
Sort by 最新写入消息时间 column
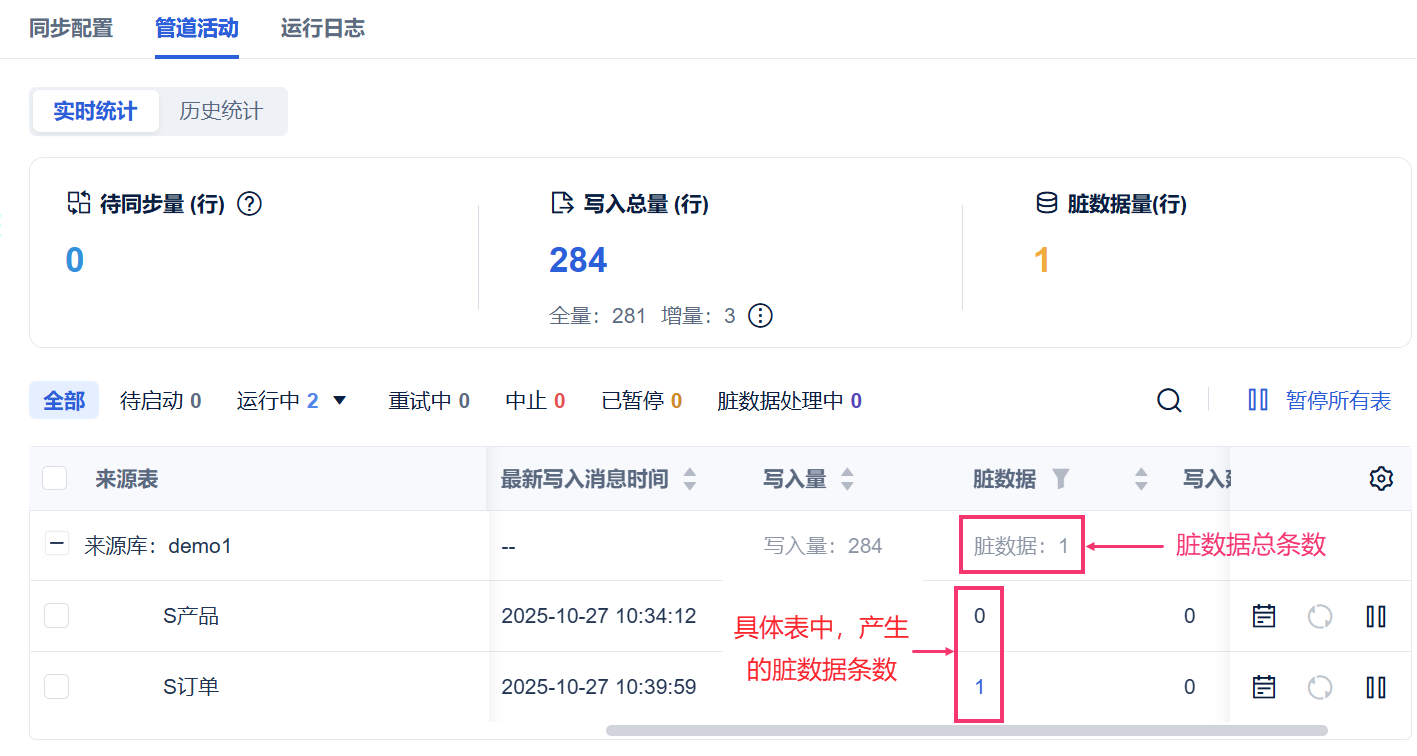pos(689,479)
